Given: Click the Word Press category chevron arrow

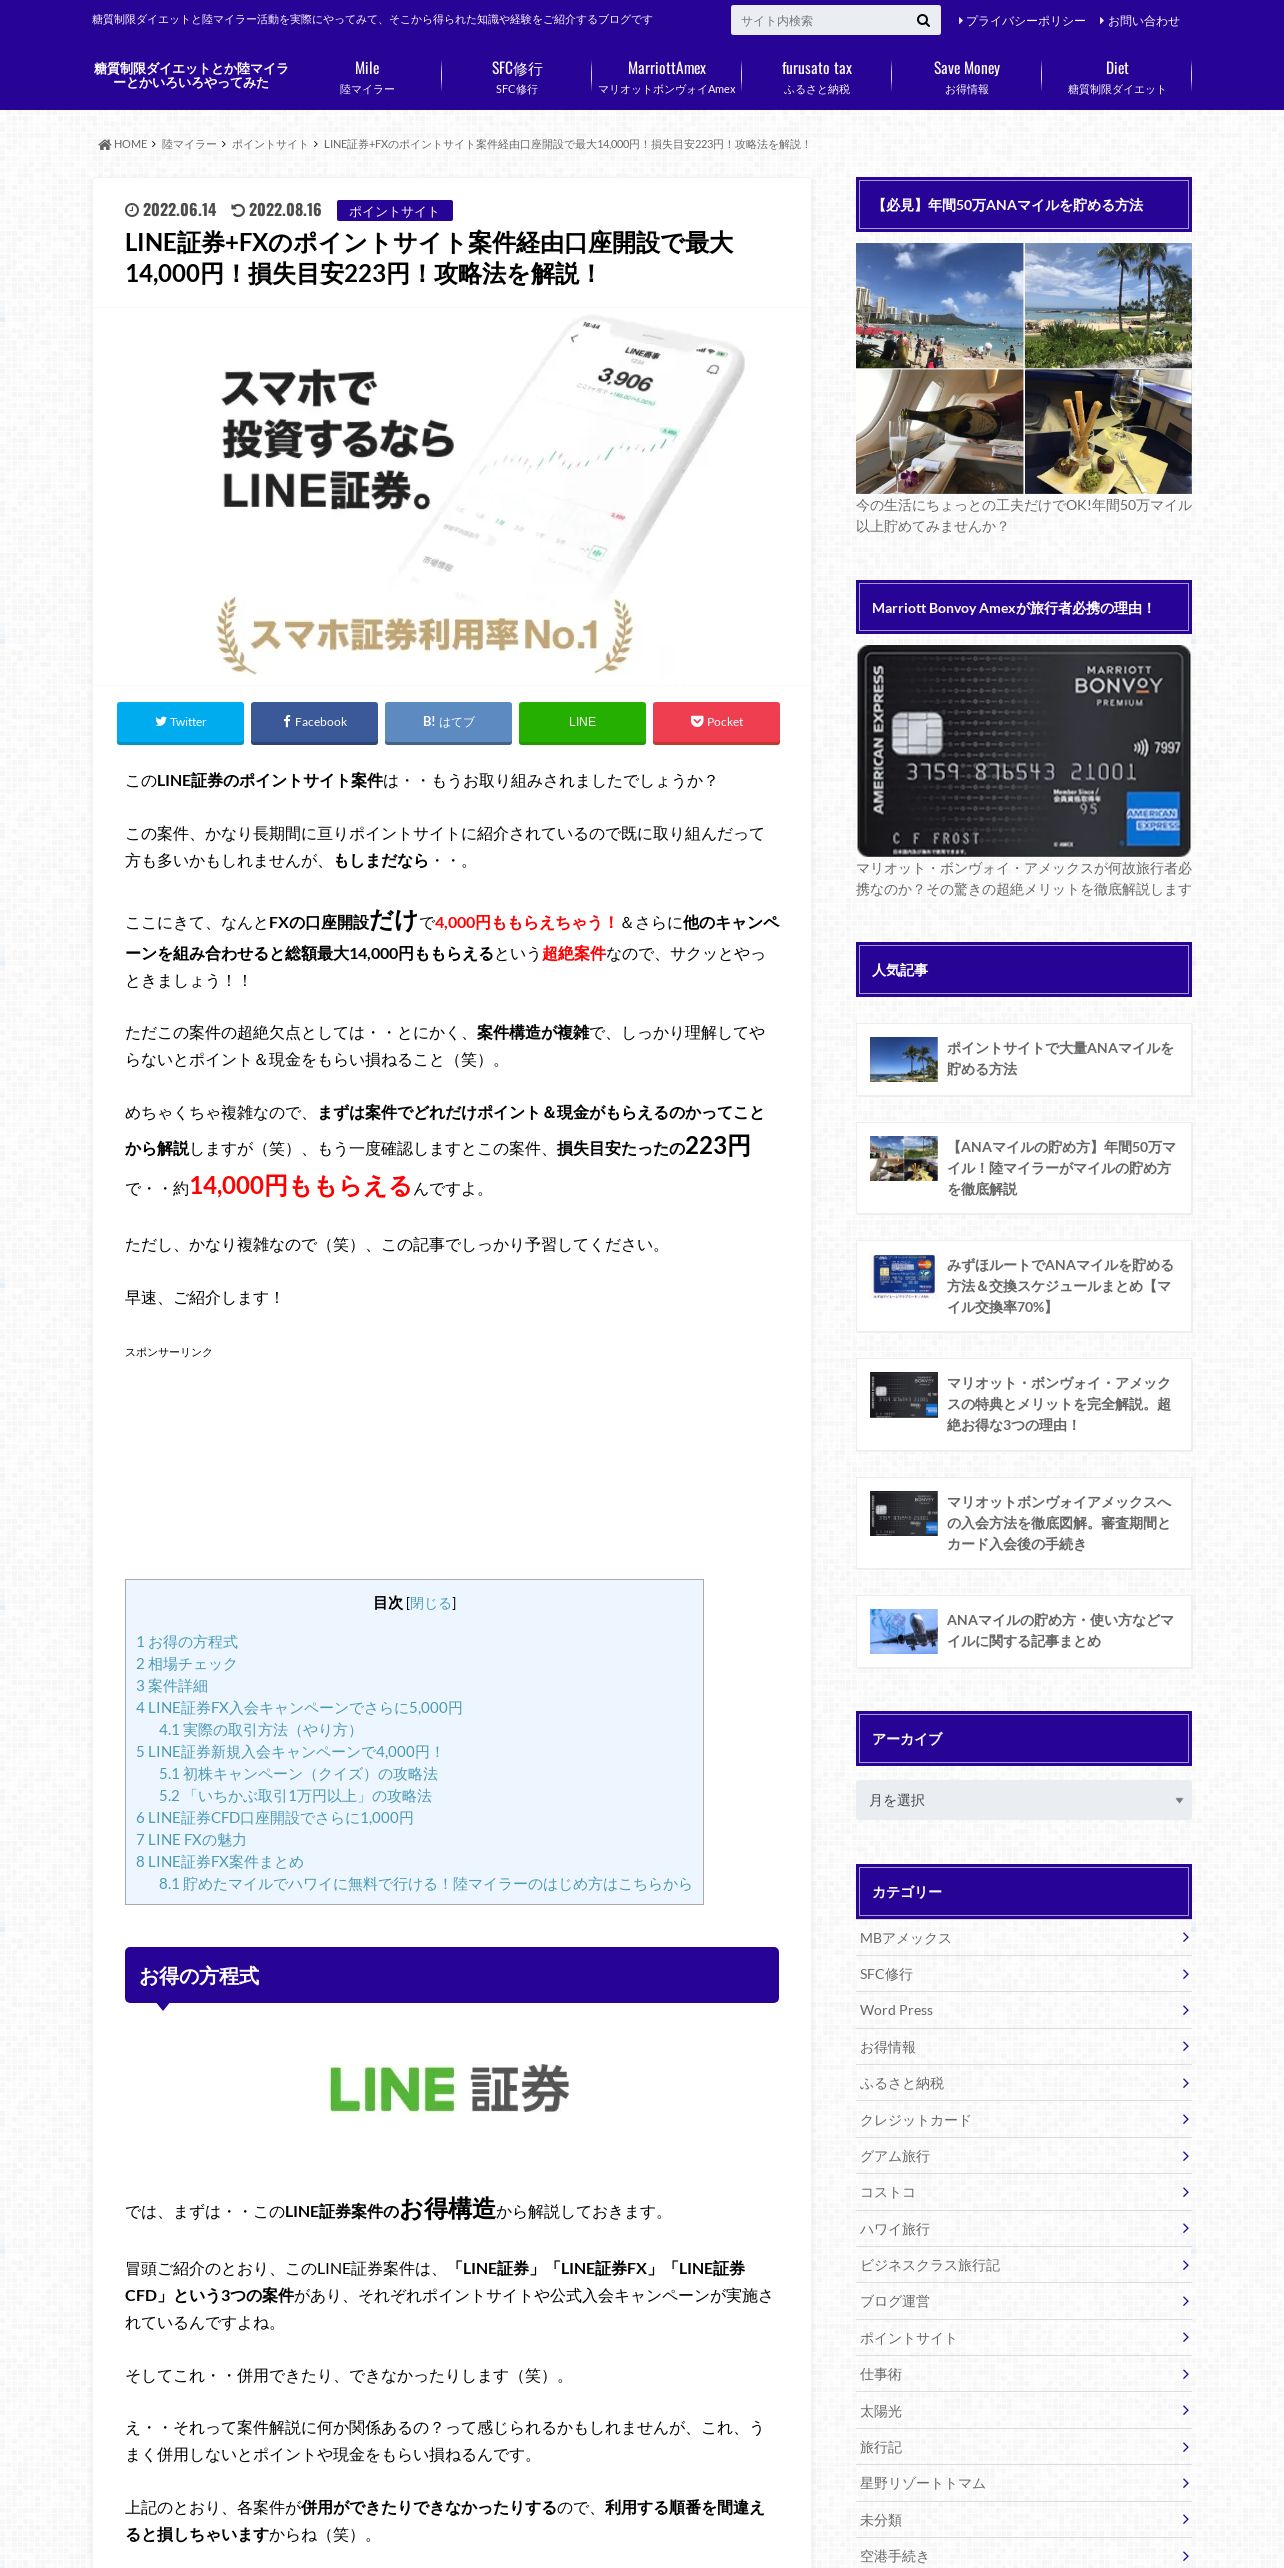Looking at the screenshot, I should tap(1185, 2010).
